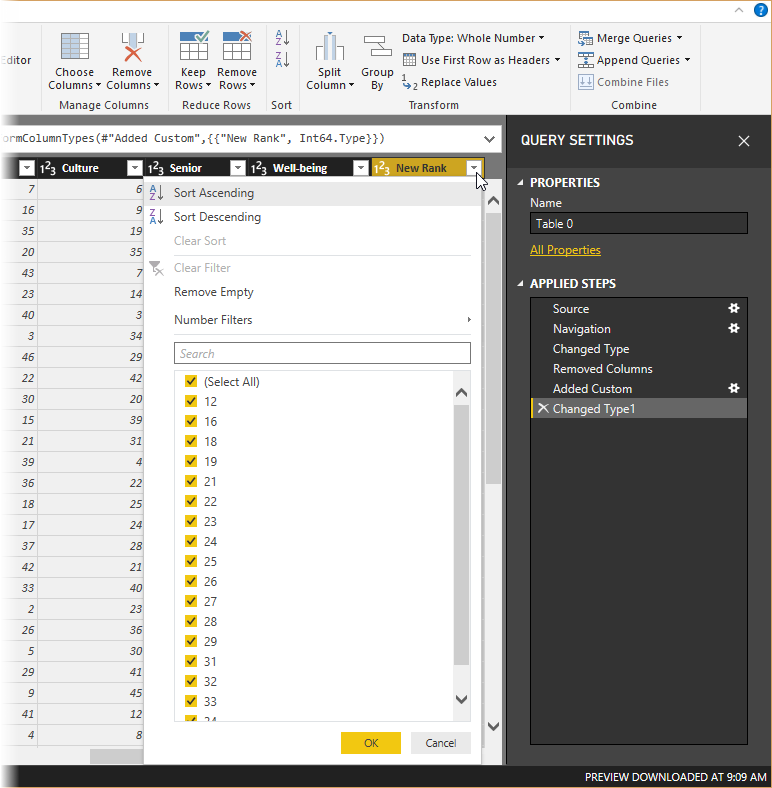Delete the Changed Type1 applied step
This screenshot has width=772, height=788.
542,409
